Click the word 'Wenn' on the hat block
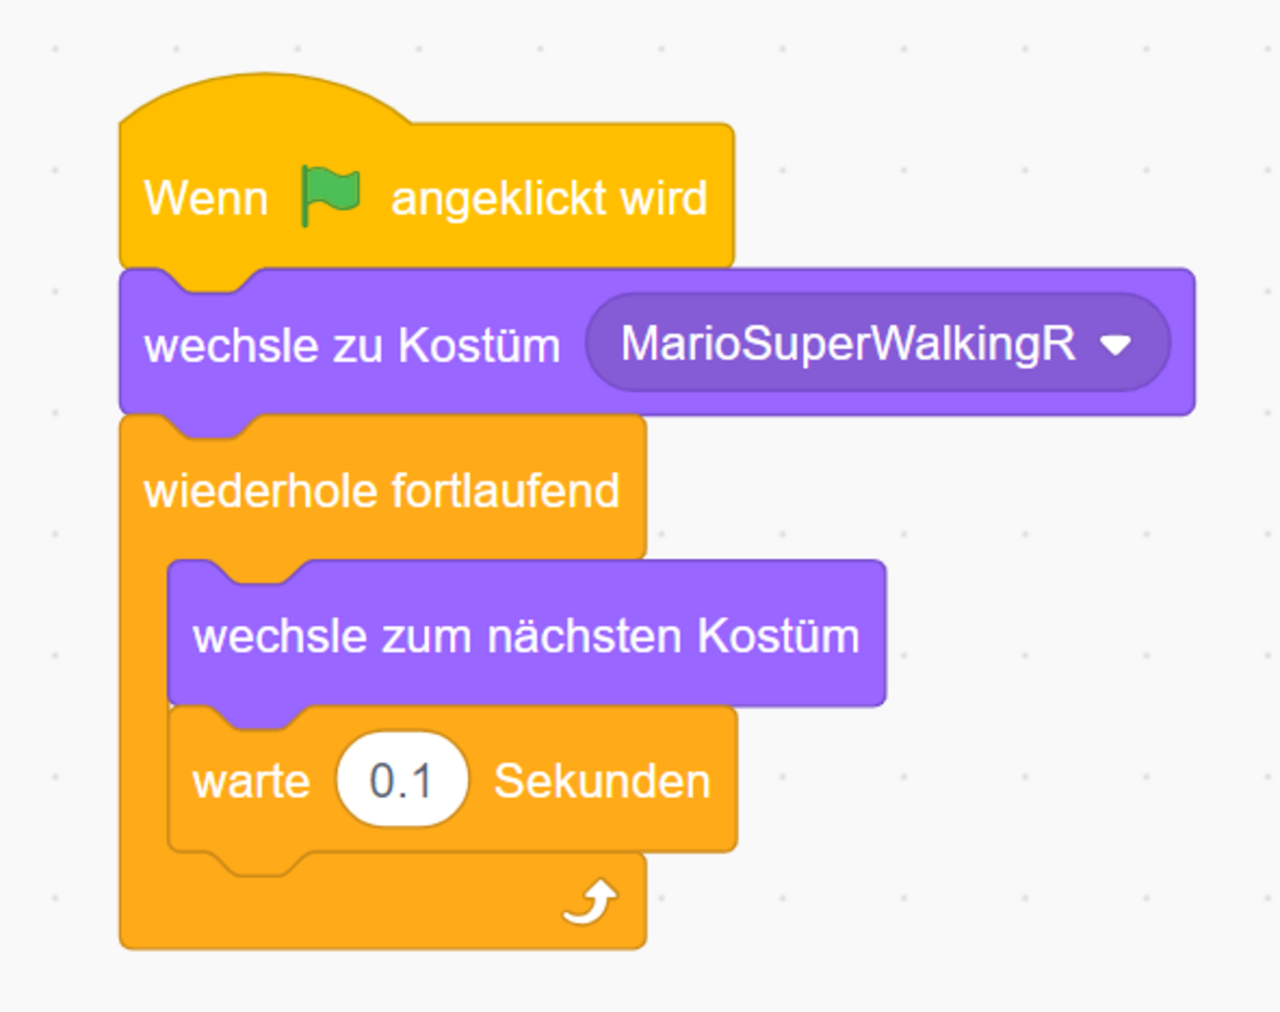The height and width of the screenshot is (1012, 1280). pos(206,197)
